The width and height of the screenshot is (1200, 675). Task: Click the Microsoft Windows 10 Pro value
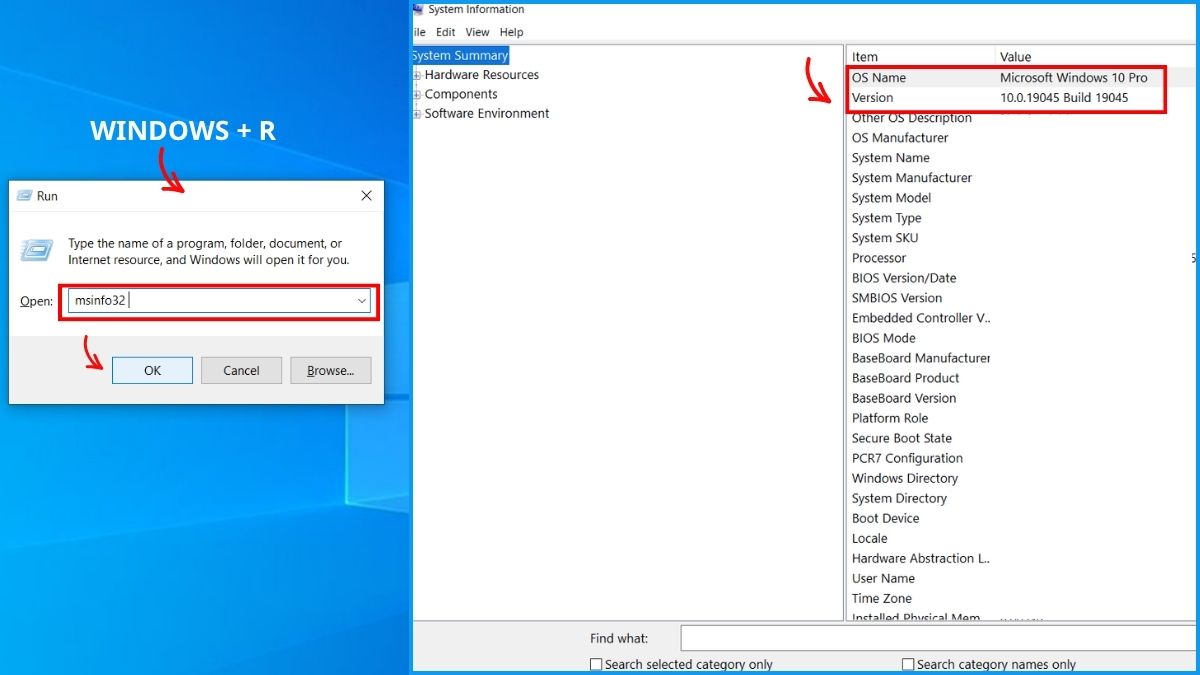1074,77
